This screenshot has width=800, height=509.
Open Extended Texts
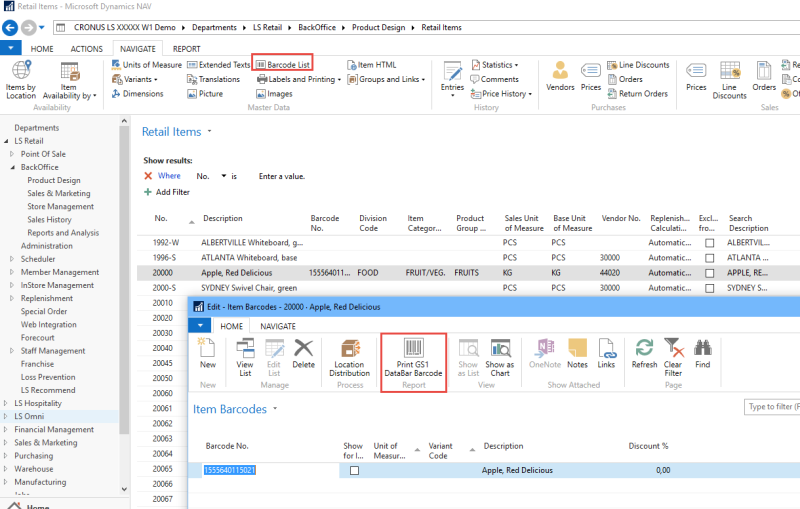click(x=219, y=65)
